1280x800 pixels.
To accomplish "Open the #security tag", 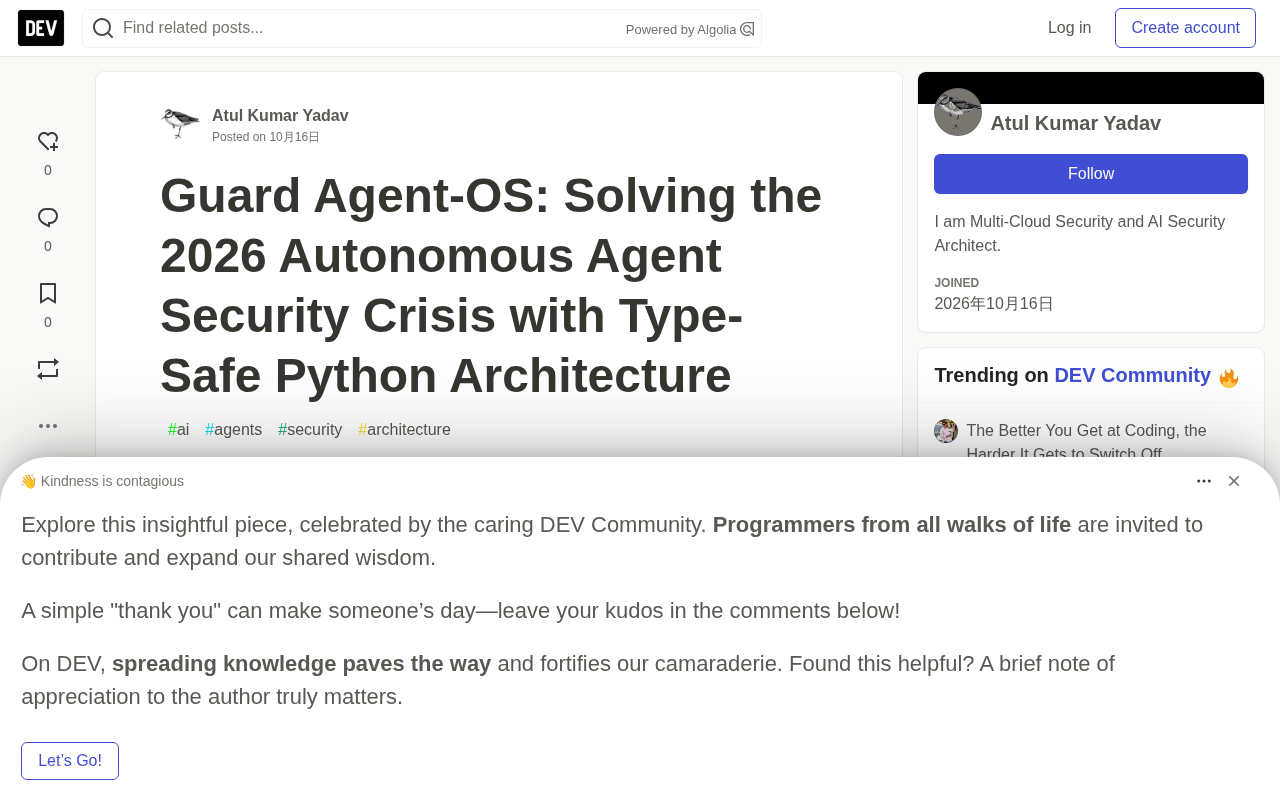I will click(310, 430).
